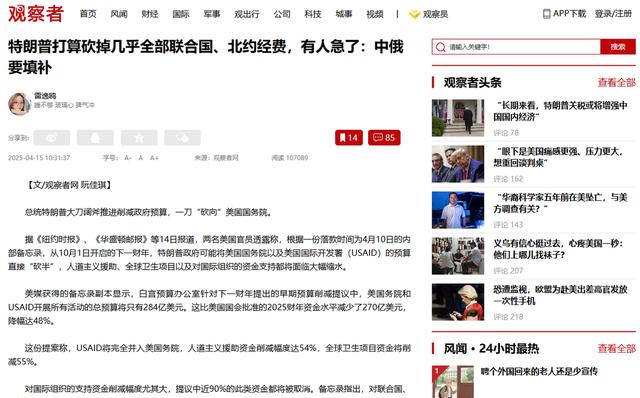The width and height of the screenshot is (640, 398).
Task: Open the 军事 navigation tab
Action: 212,14
